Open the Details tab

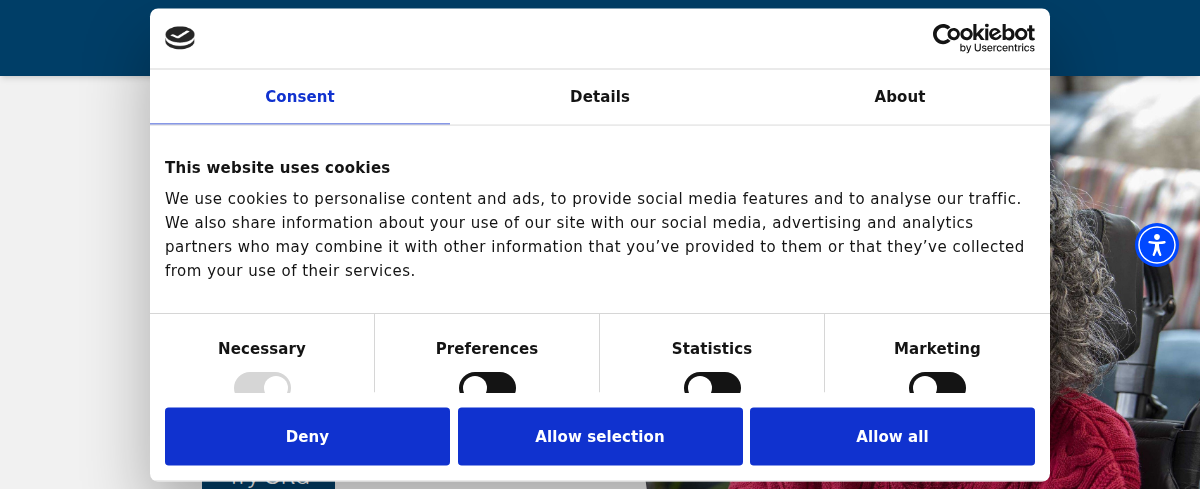[600, 97]
